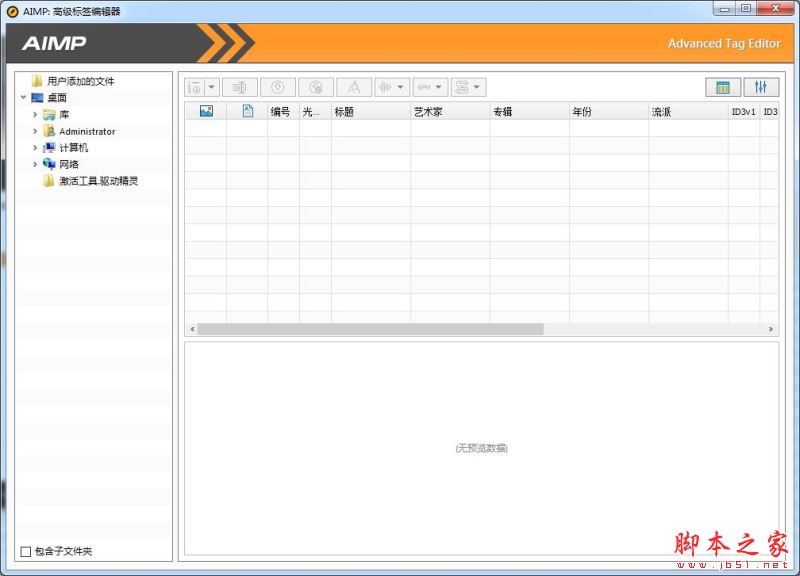This screenshot has height=576, width=800.
Task: Select the 计算机 tree node
Action: tap(73, 147)
